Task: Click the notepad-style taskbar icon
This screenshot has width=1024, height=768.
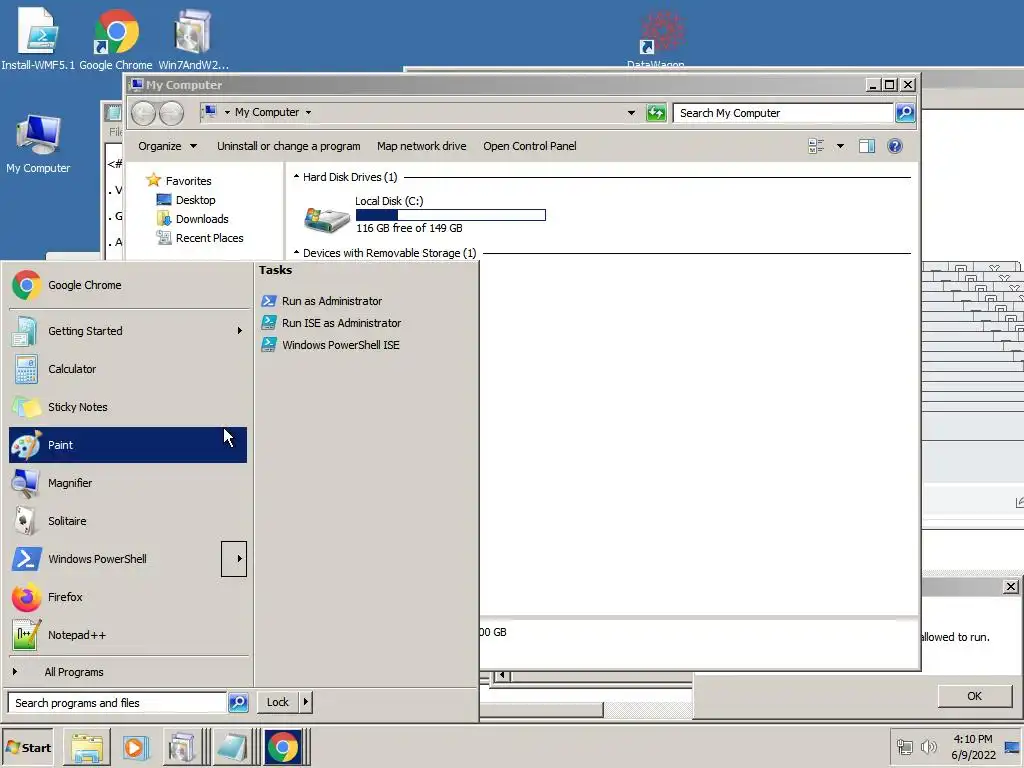Action: point(232,748)
